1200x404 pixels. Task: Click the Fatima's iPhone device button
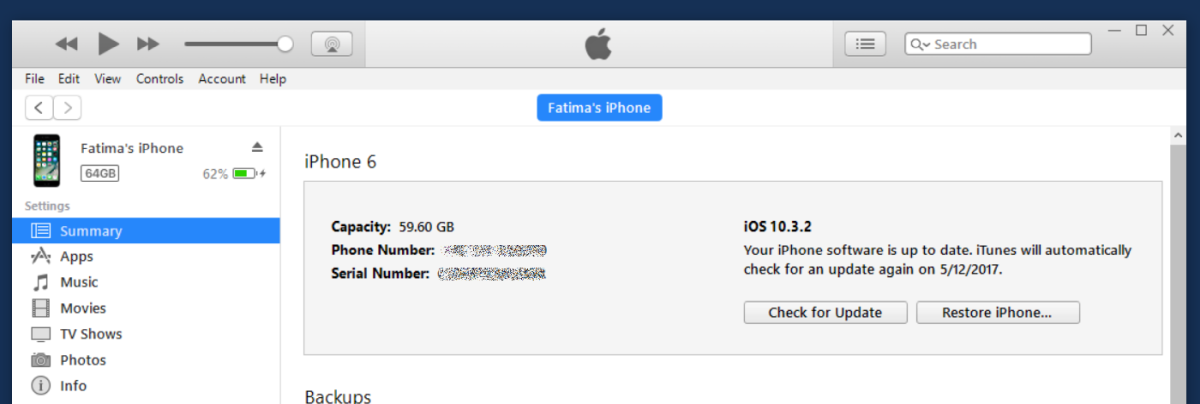click(599, 108)
